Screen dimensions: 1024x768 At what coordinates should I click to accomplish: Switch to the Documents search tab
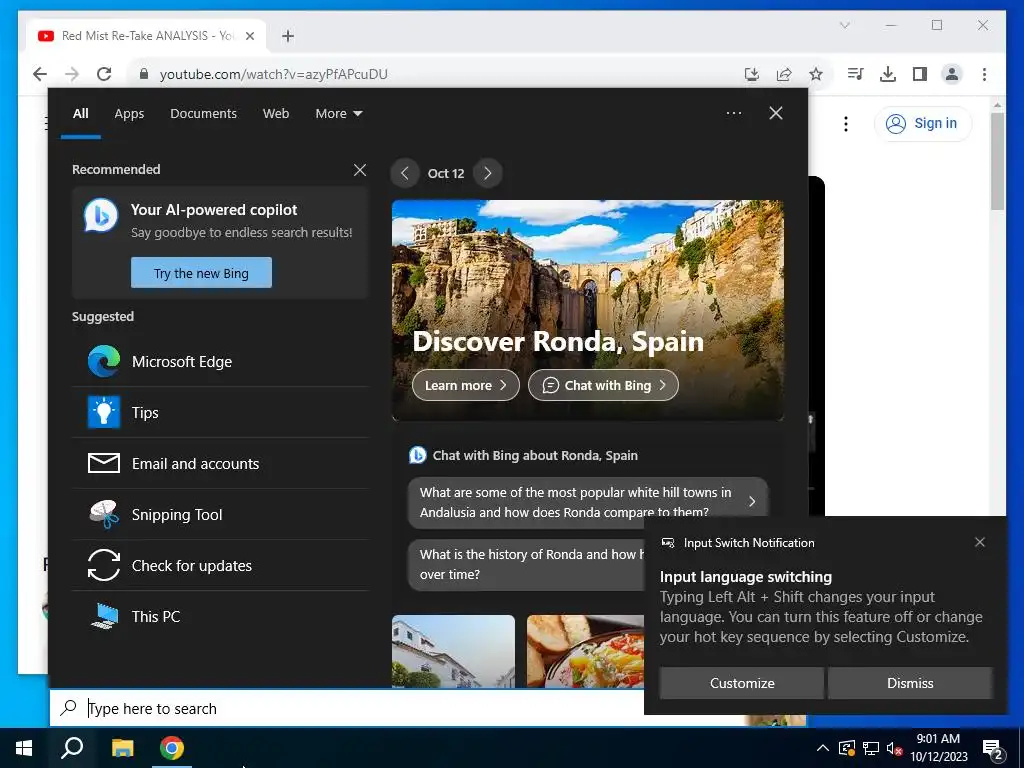203,114
